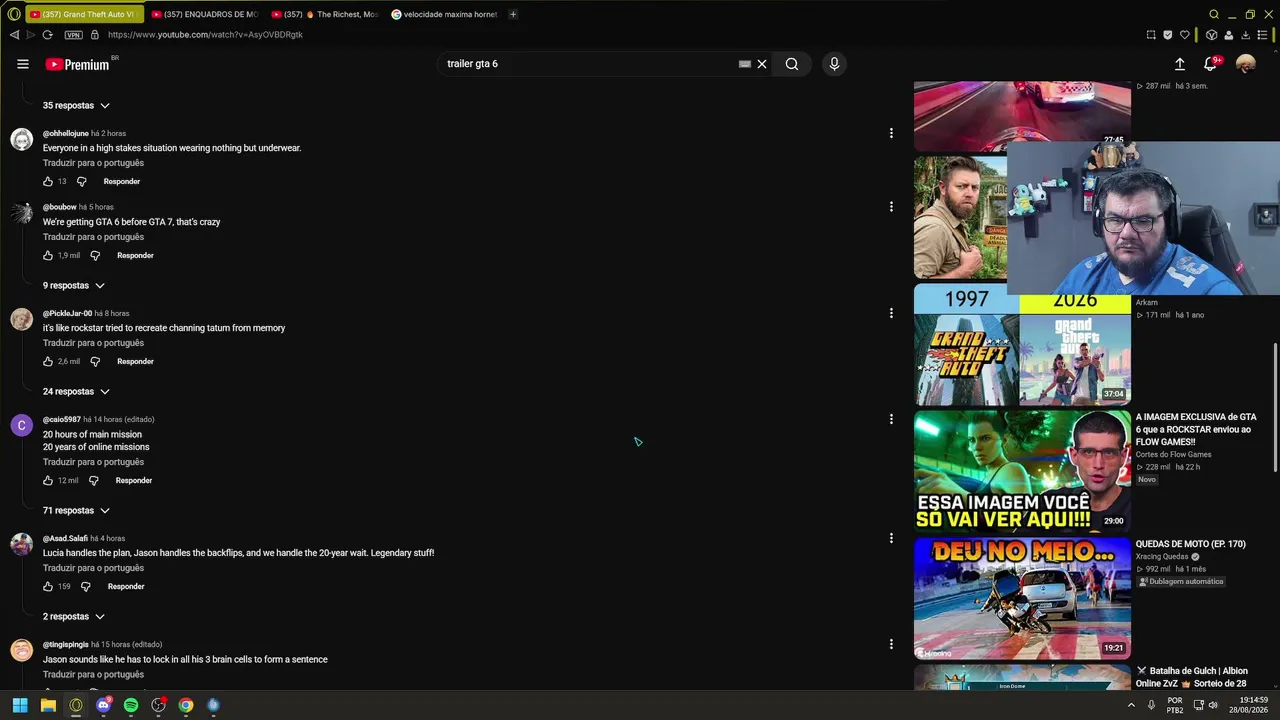Translate @PickleJar-00 comment to Portuguese
The width and height of the screenshot is (1280, 720).
93,343
